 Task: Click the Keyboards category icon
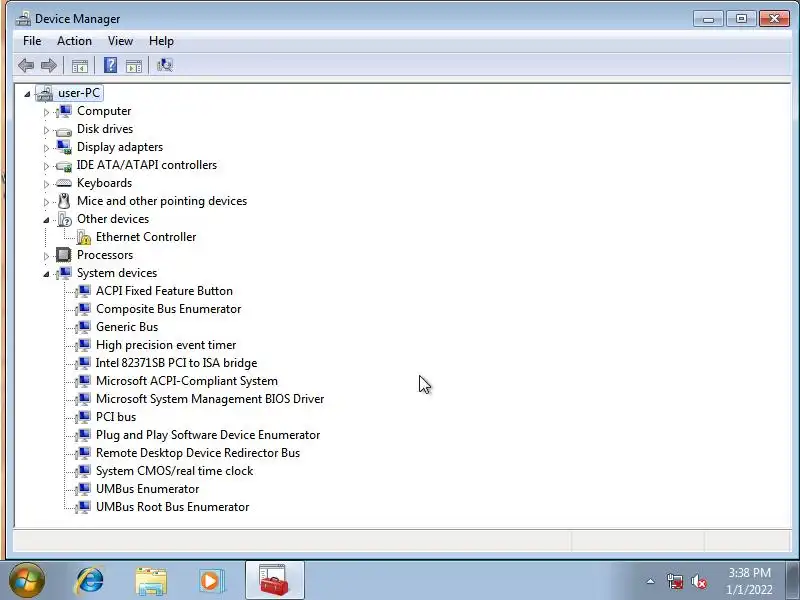[x=64, y=183]
